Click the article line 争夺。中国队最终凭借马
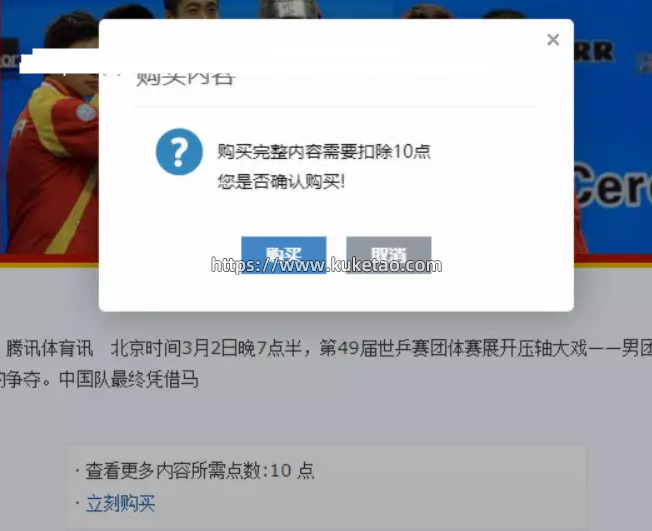This screenshot has width=652, height=531. pos(99,379)
